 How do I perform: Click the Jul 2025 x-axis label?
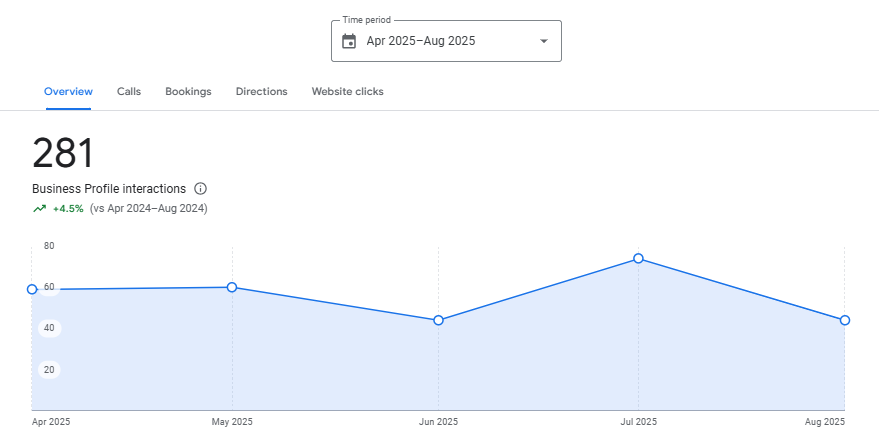point(638,422)
